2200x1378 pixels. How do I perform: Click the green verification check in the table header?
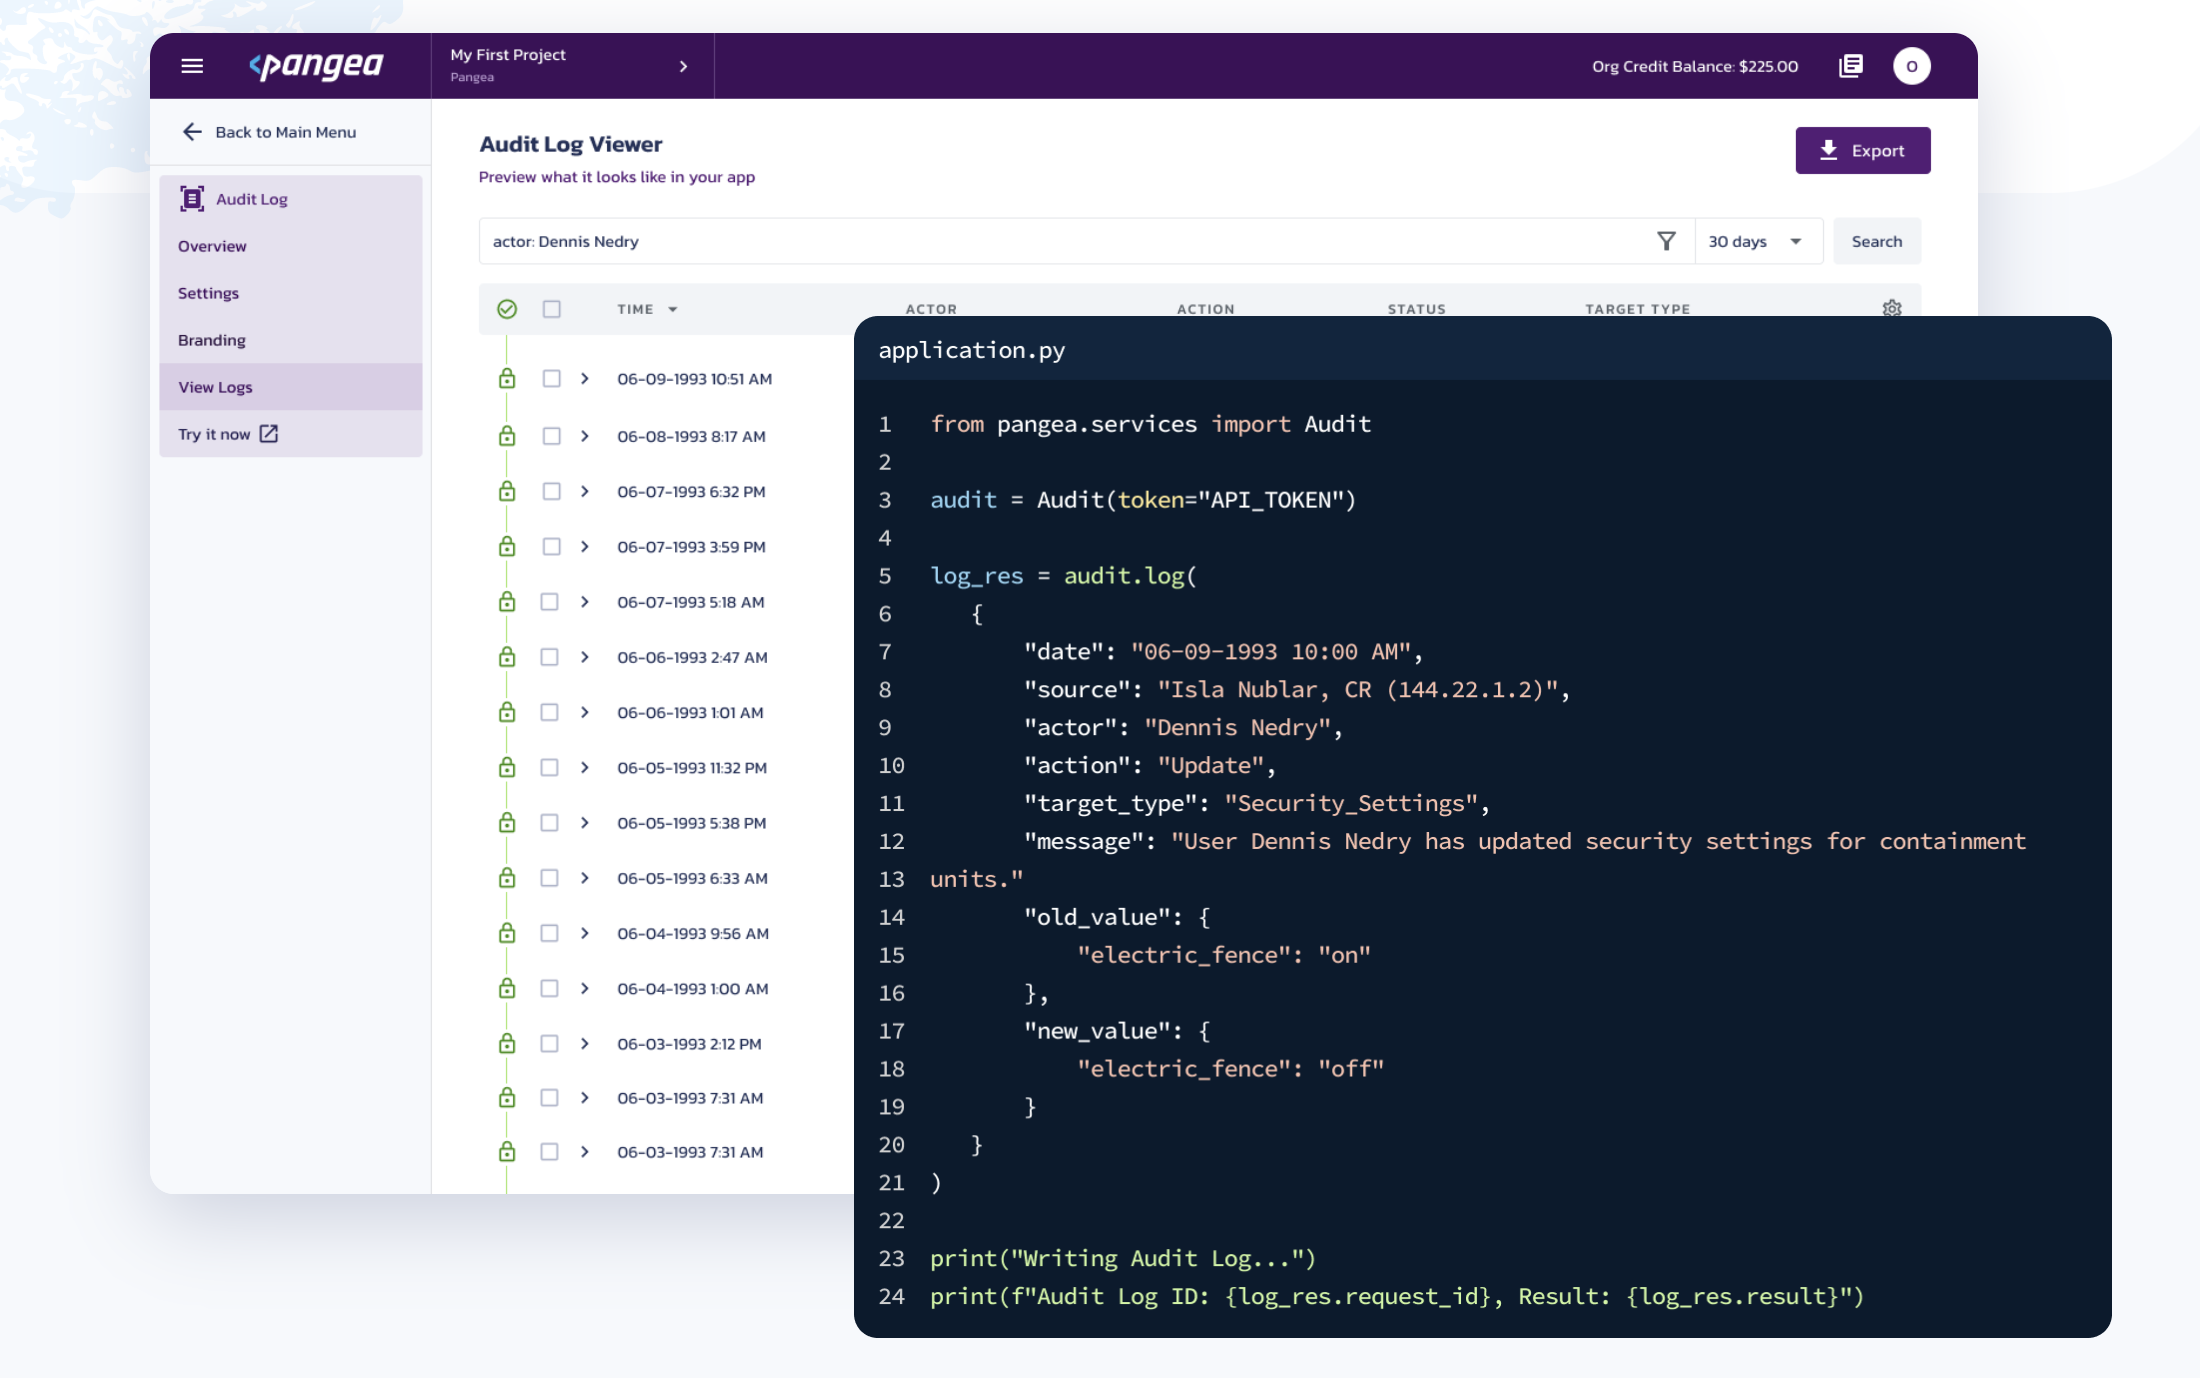[x=507, y=309]
